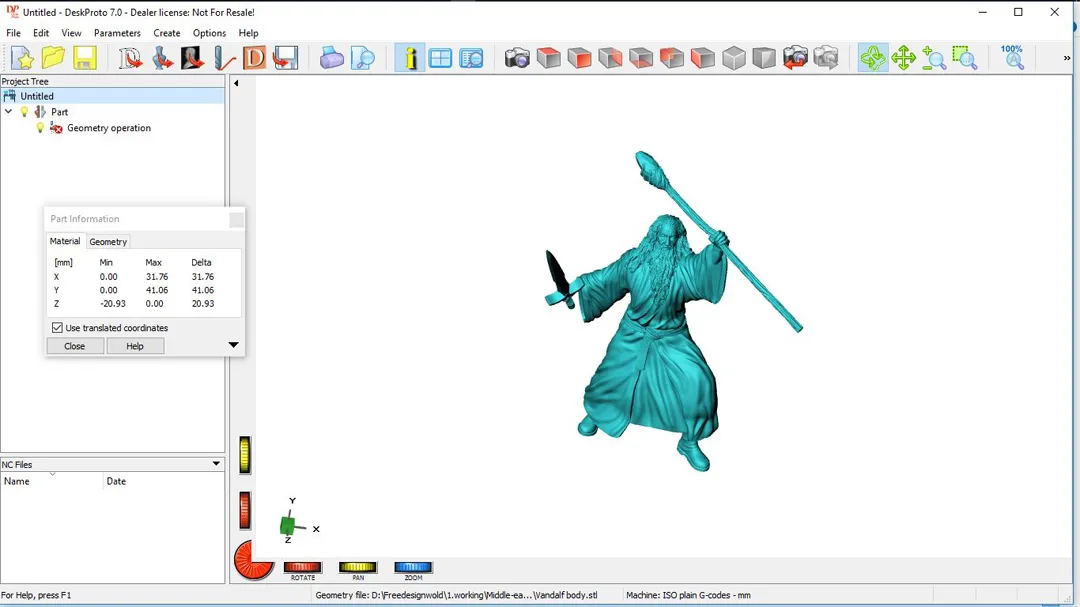Create a new project with the star document icon
Screen dimensions: 1080x607
coord(22,58)
